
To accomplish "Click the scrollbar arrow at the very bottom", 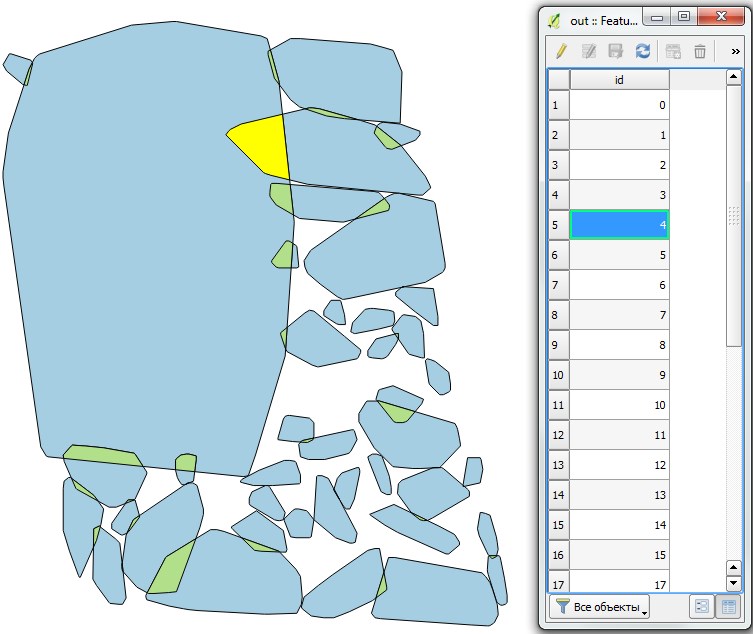I will coord(733,583).
